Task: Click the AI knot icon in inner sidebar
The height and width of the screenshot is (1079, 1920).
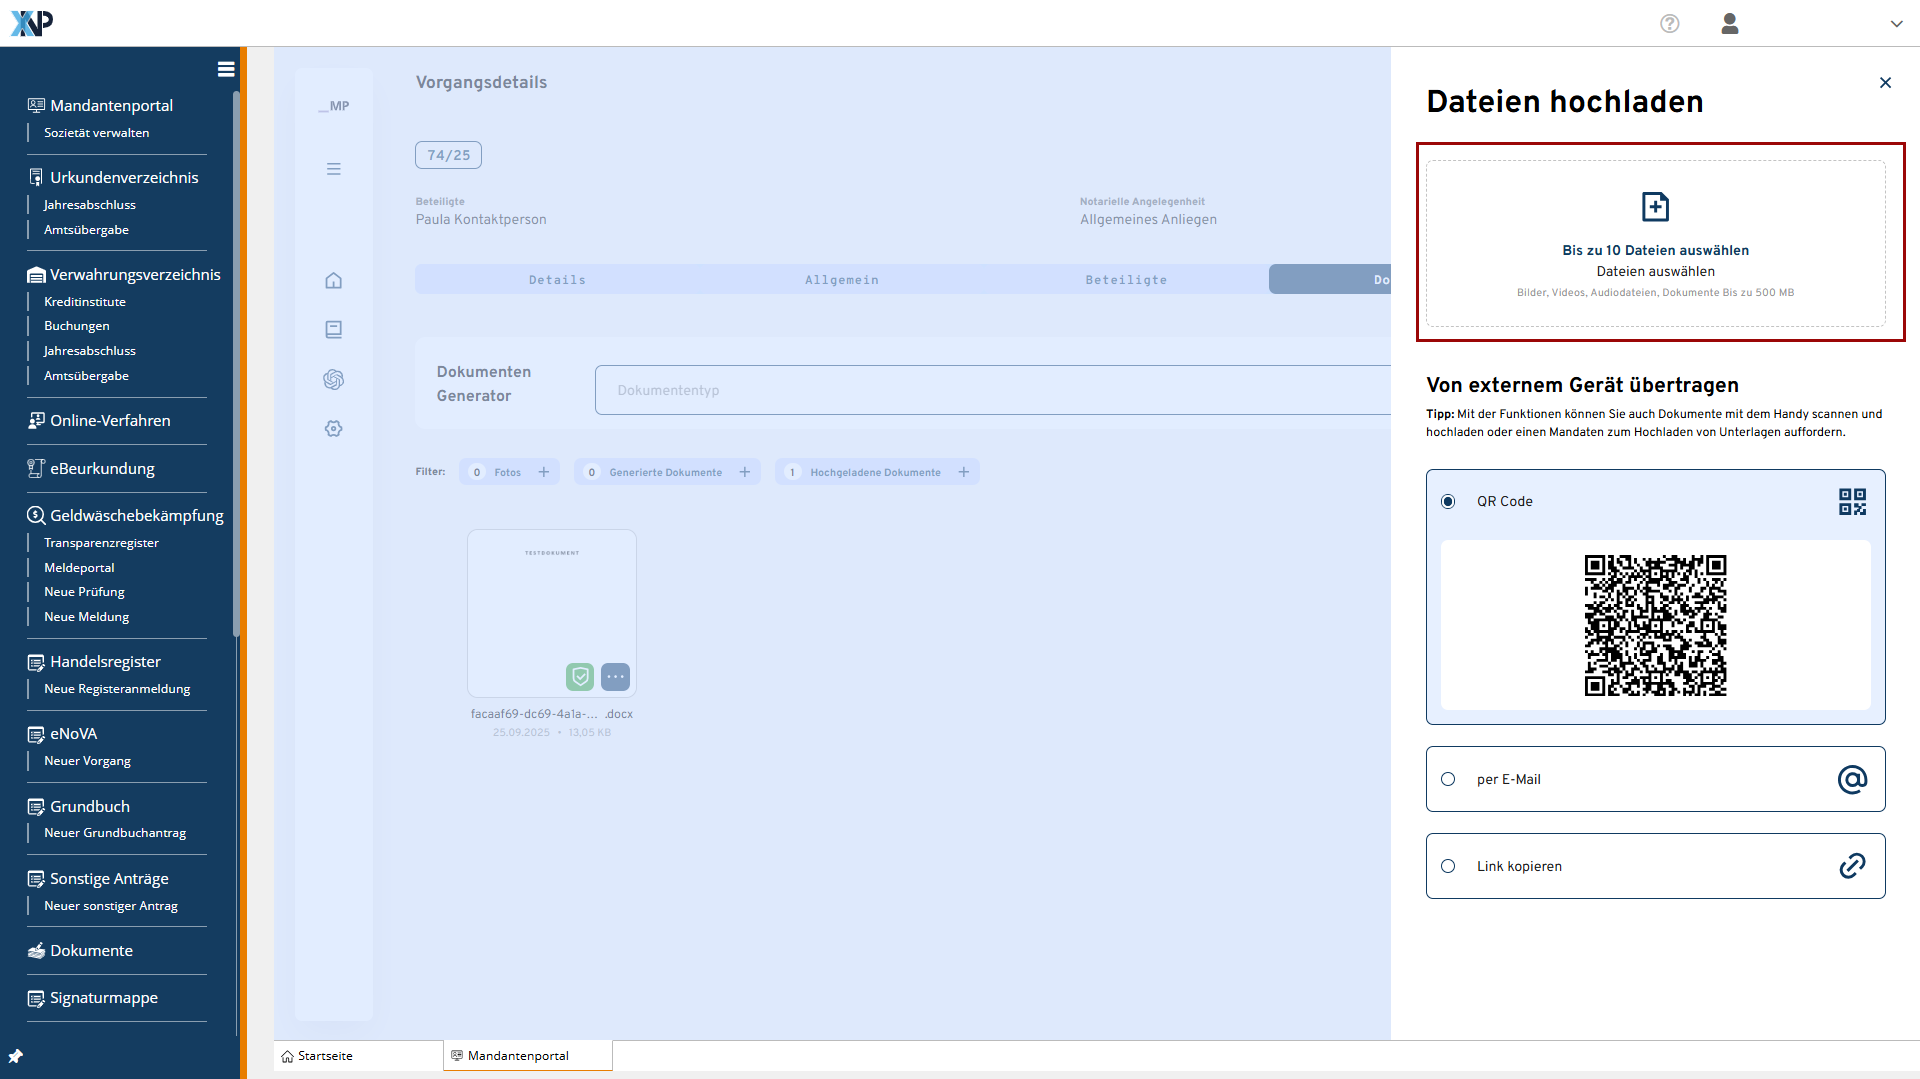Action: [x=334, y=379]
